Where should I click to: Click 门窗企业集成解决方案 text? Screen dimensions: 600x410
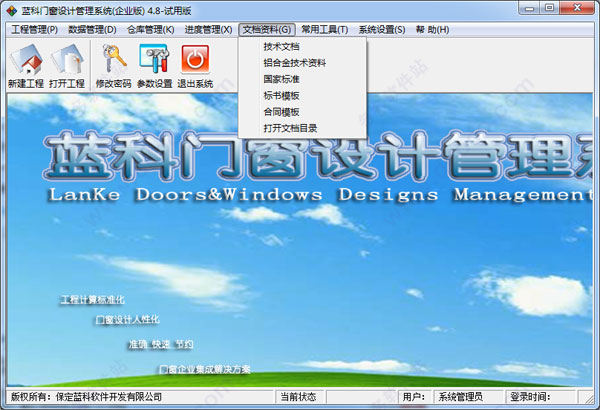click(205, 369)
